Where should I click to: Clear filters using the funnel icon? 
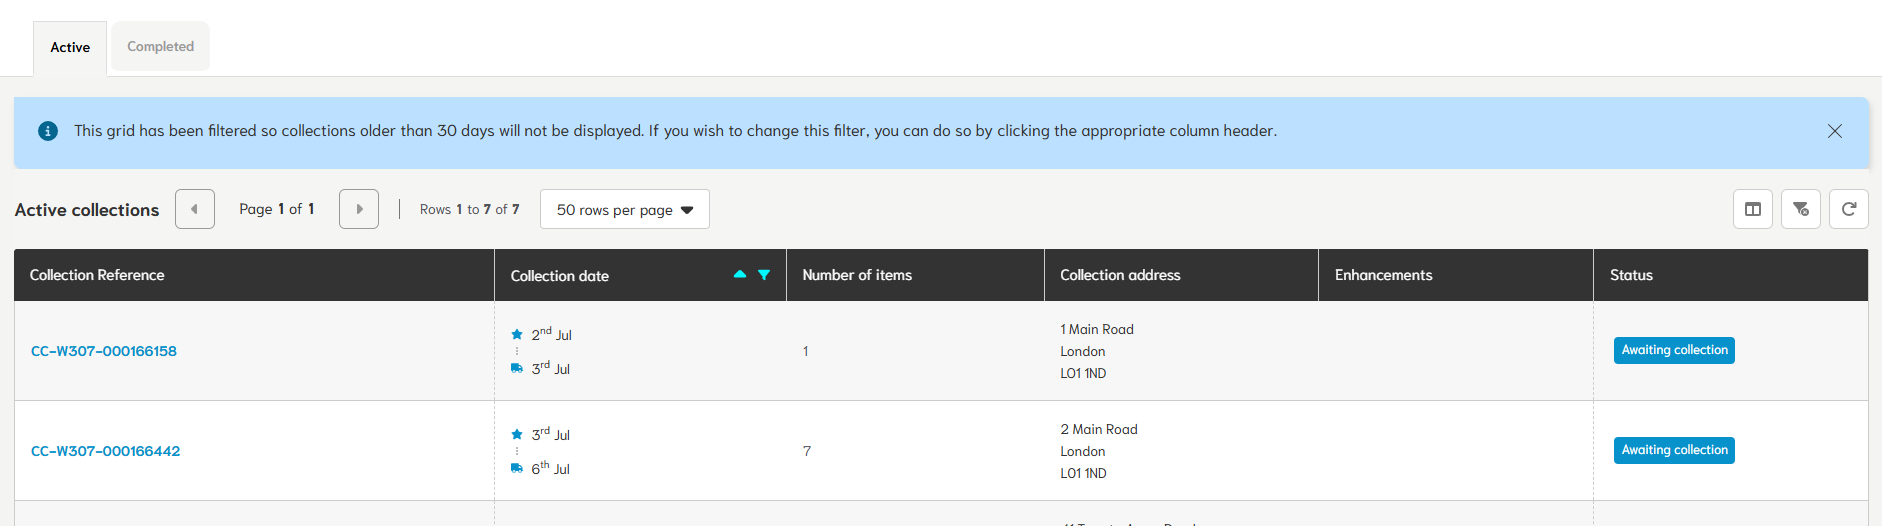(1801, 209)
